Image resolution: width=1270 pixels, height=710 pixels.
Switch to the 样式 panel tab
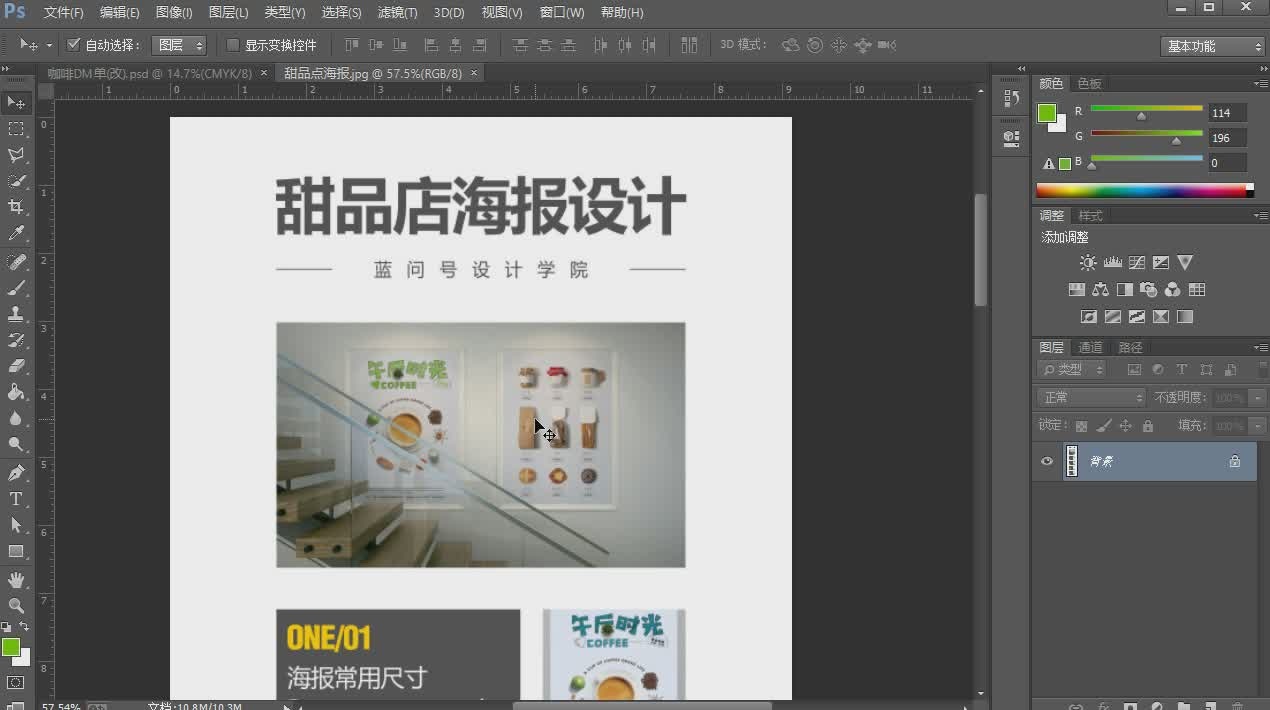point(1090,216)
